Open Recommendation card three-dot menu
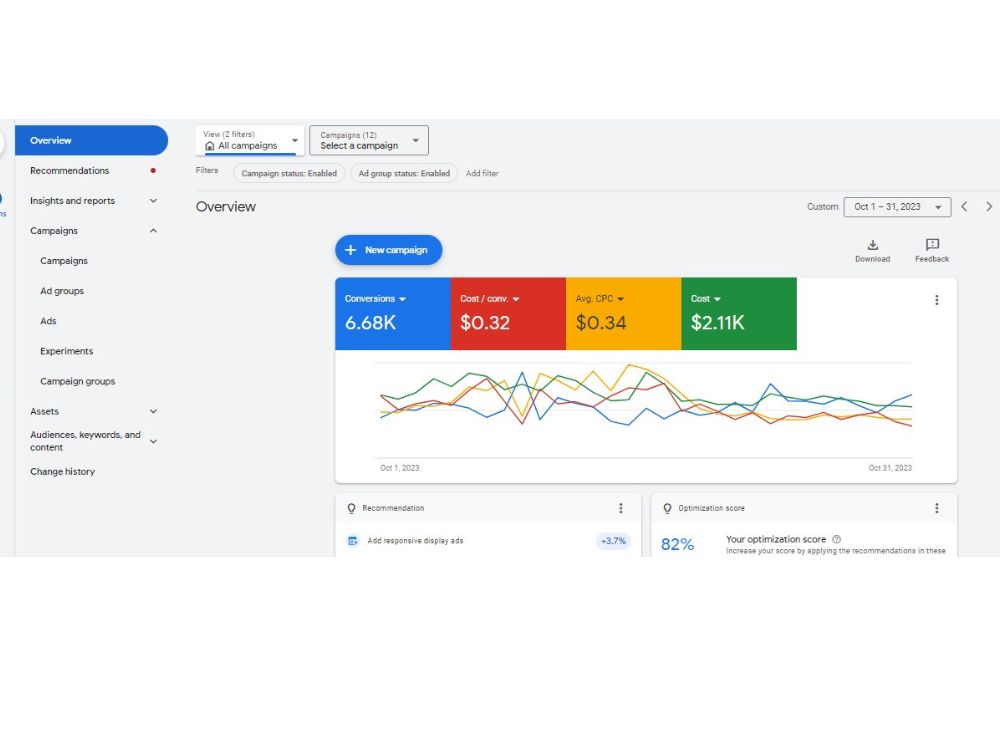1000x750 pixels. [621, 508]
